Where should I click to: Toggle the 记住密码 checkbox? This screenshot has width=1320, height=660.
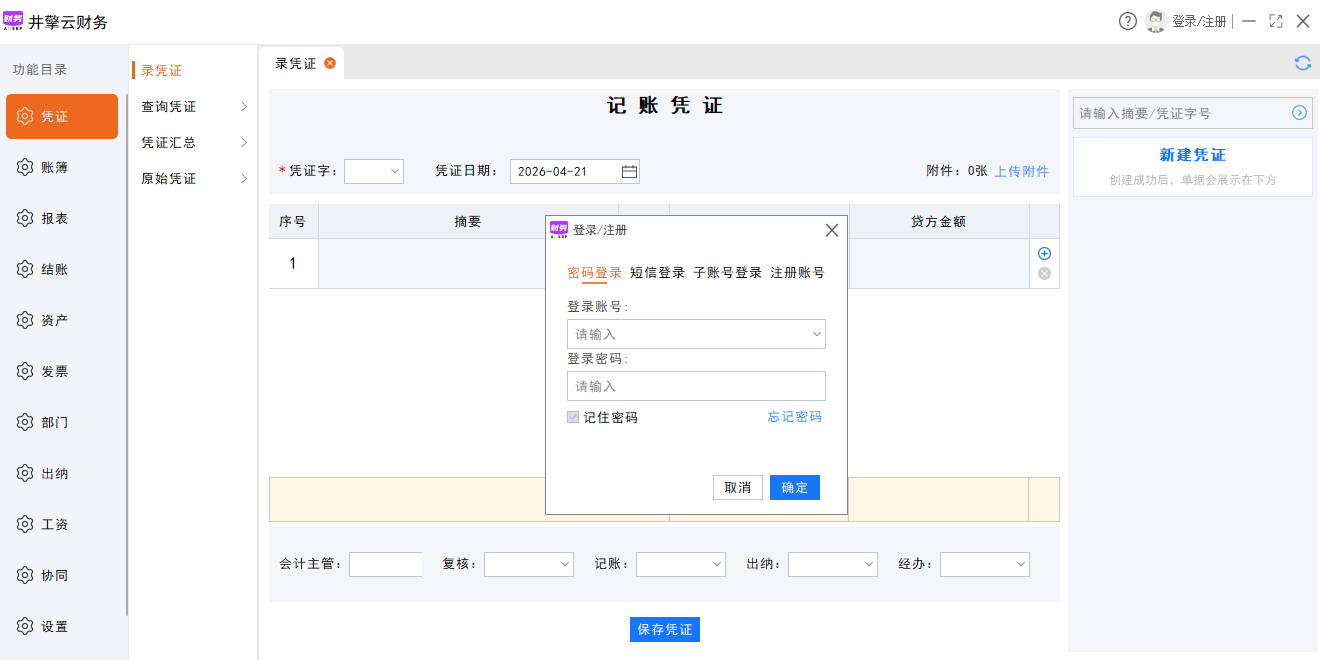tap(573, 417)
